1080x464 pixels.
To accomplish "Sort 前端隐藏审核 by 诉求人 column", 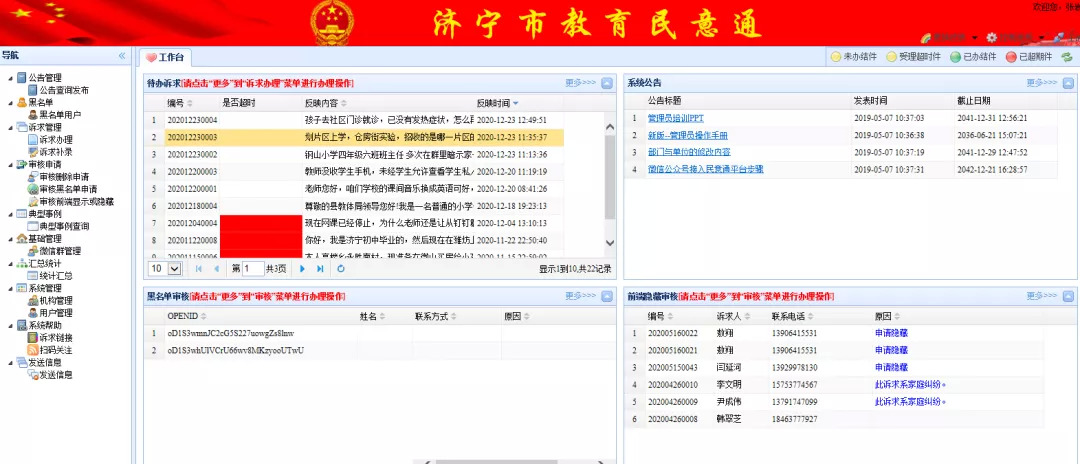I will pyautogui.click(x=732, y=317).
